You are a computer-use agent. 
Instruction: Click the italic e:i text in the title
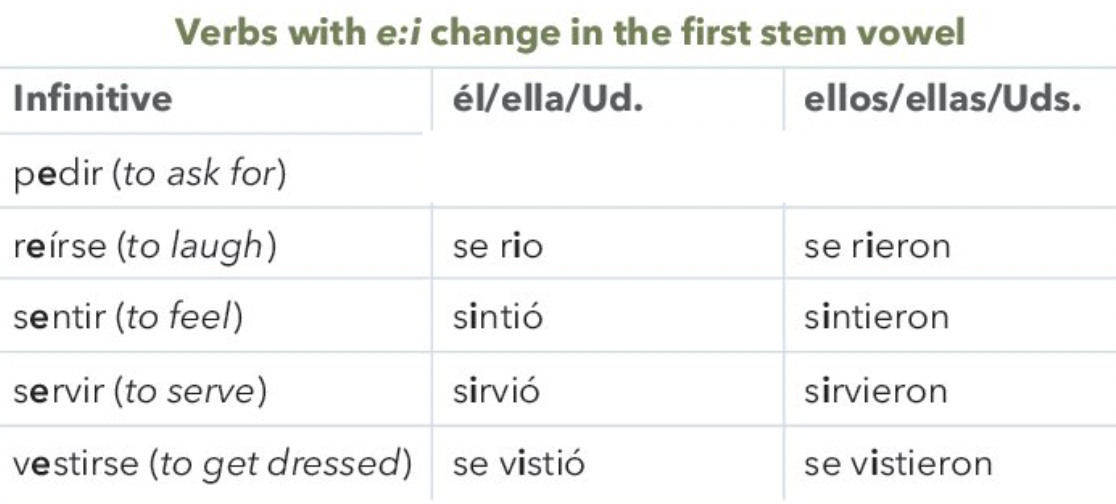tap(399, 33)
